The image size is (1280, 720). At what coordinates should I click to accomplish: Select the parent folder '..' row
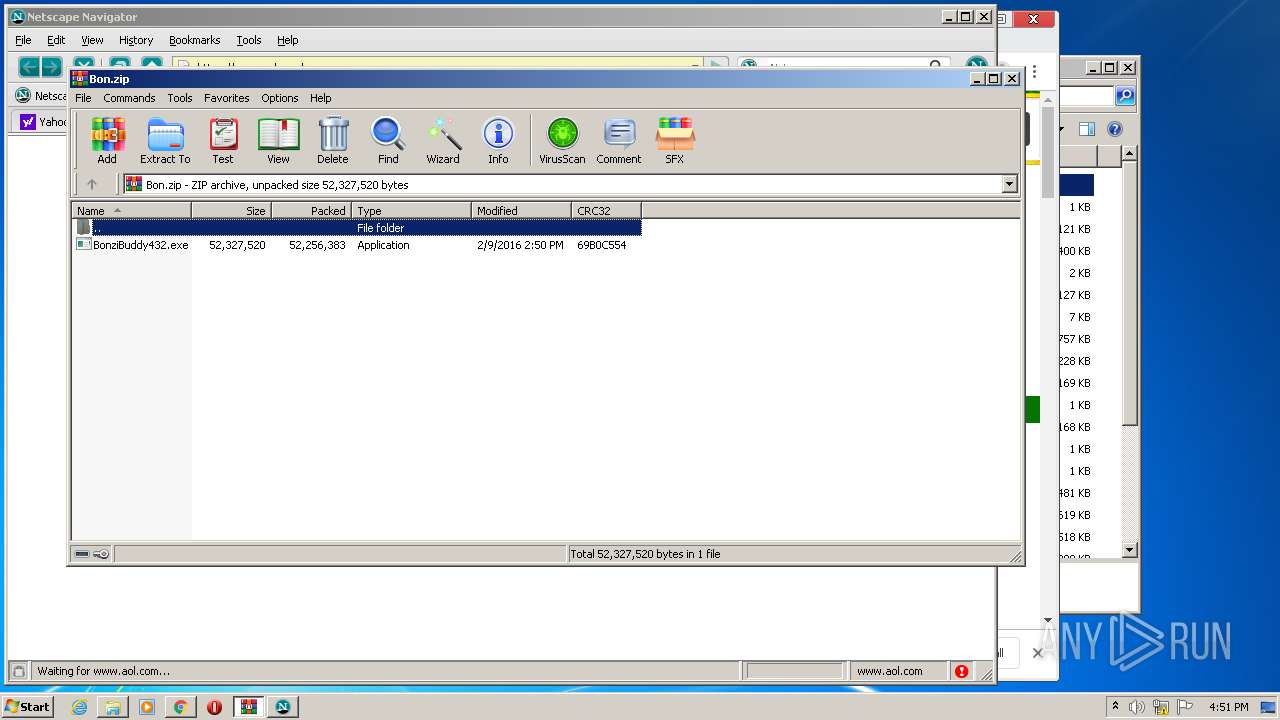click(357, 228)
